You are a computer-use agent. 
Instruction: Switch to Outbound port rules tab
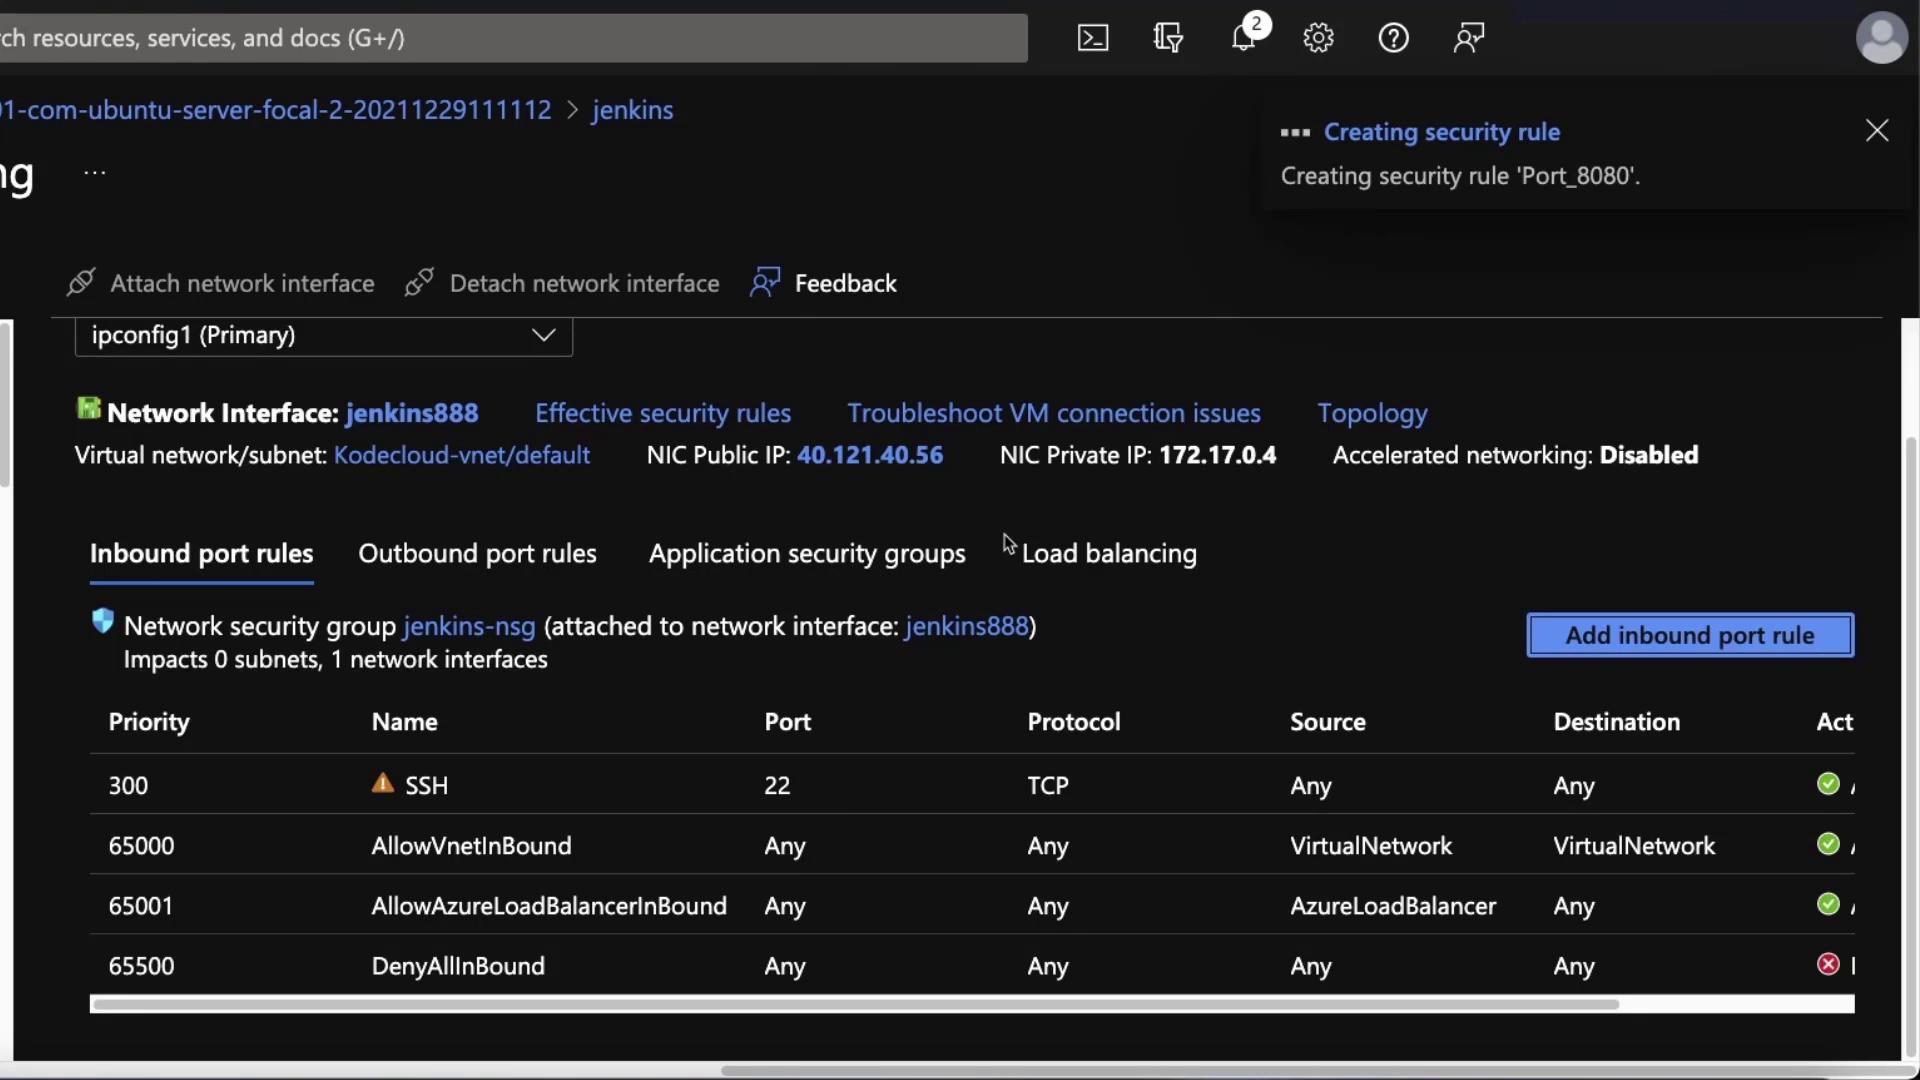pos(477,553)
